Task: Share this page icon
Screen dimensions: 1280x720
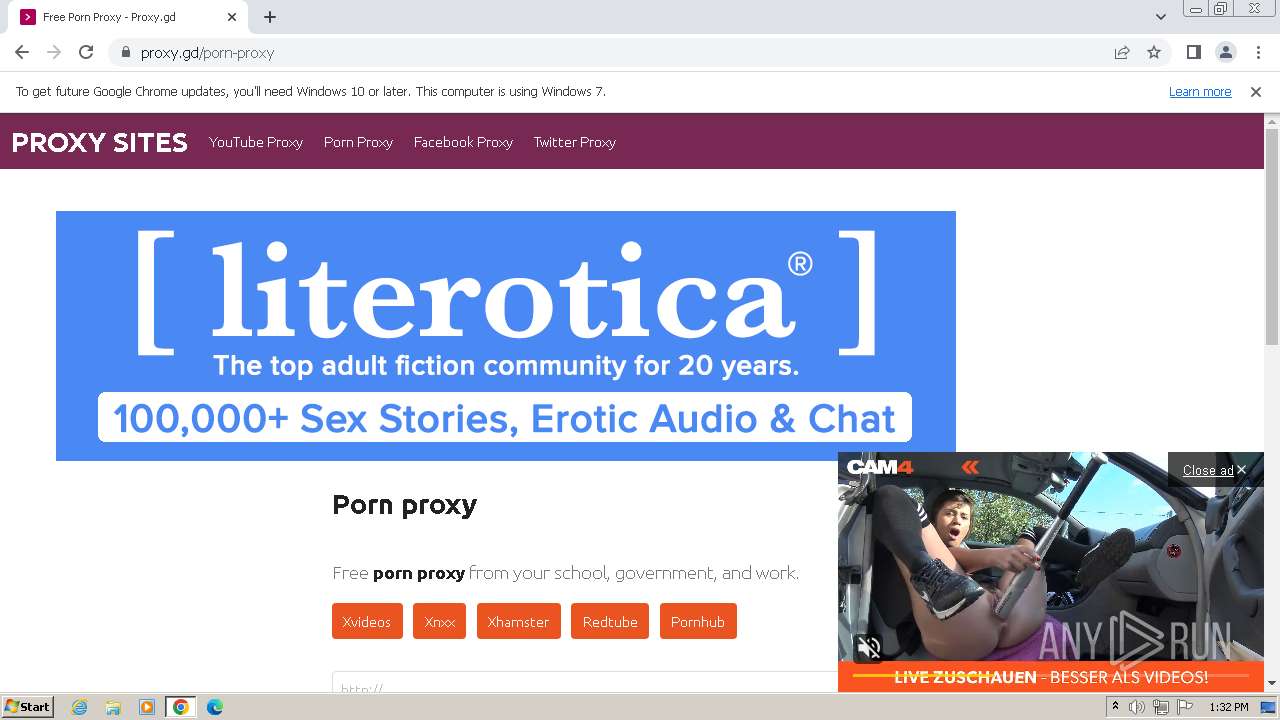Action: point(1122,52)
